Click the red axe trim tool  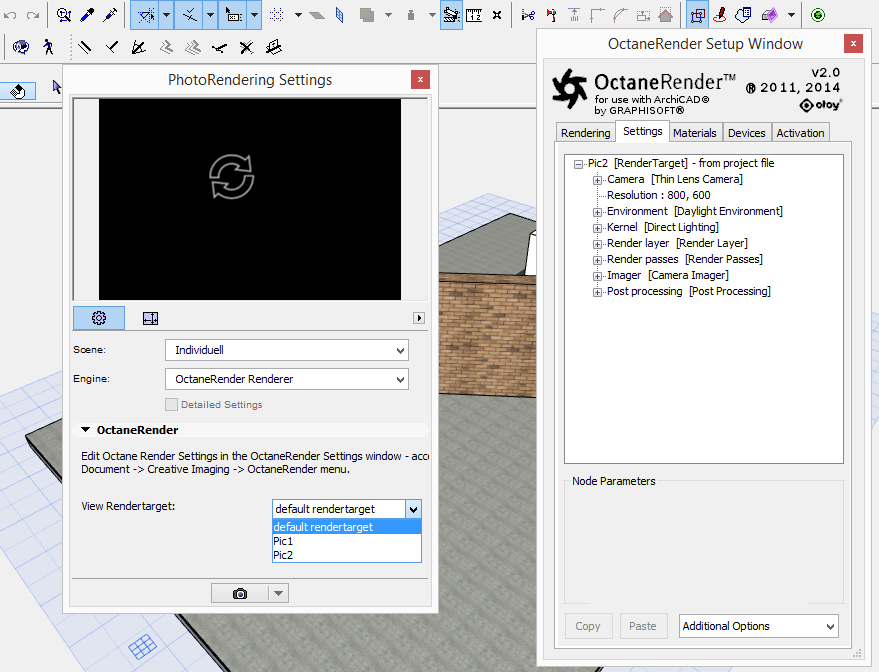coord(552,15)
